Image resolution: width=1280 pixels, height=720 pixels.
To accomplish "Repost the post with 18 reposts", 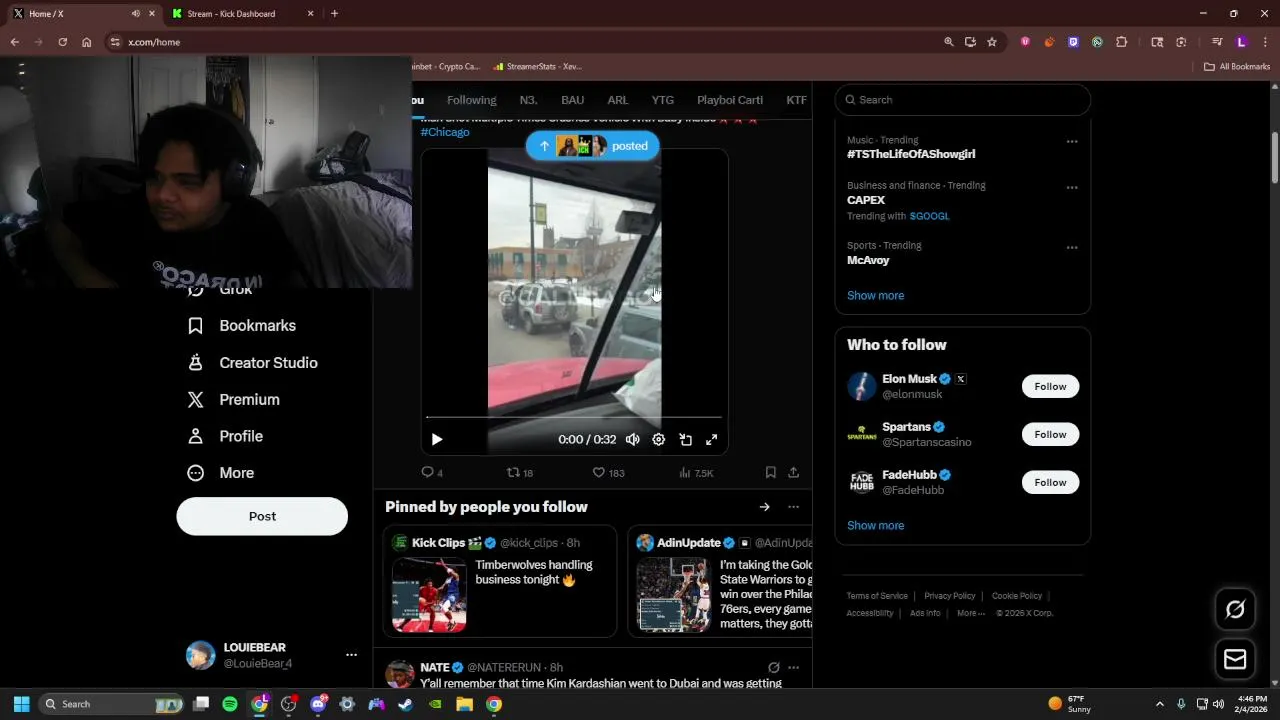I will click(520, 472).
